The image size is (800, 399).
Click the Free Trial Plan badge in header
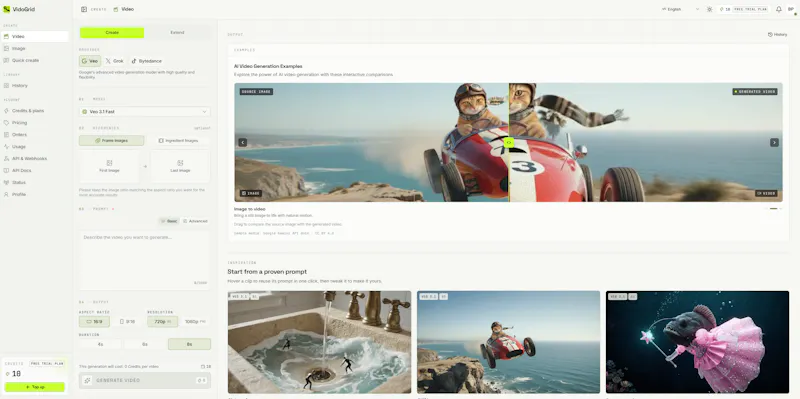tap(751, 9)
